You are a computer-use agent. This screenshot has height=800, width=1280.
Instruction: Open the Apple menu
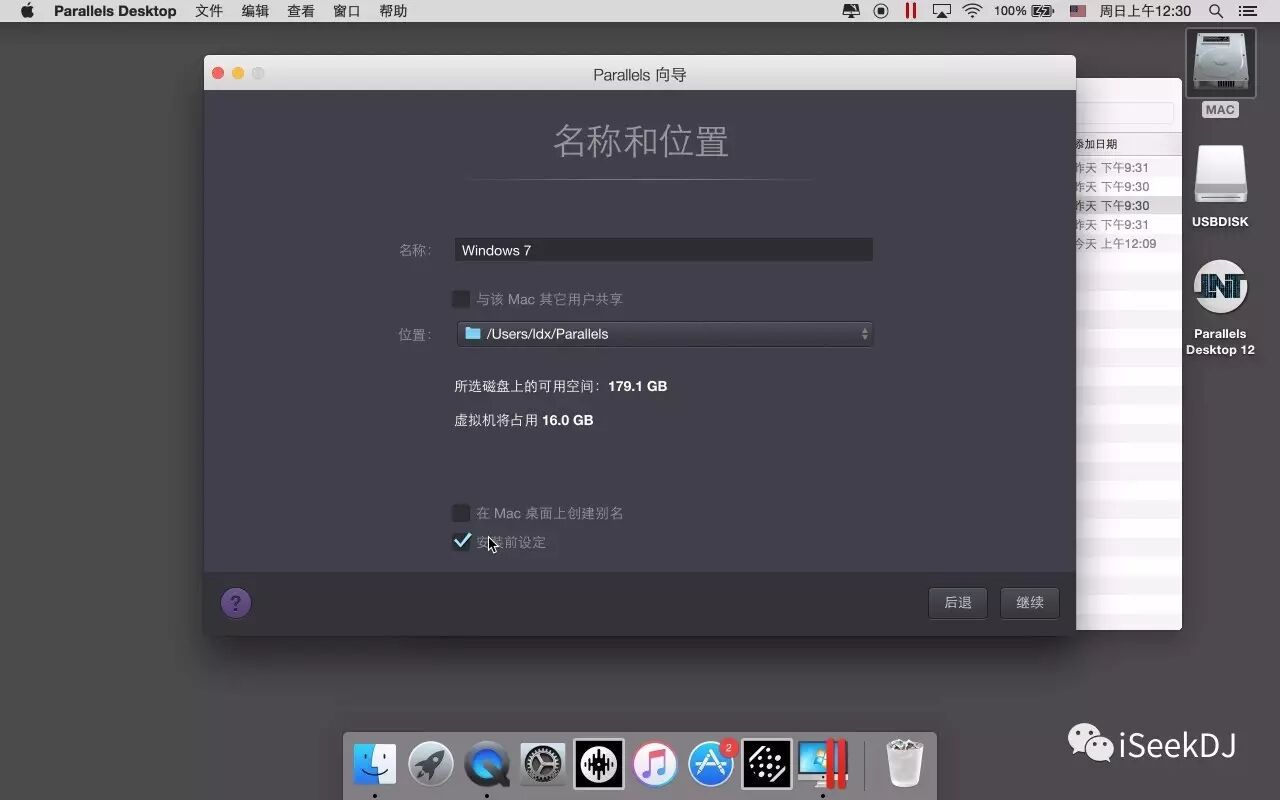27,11
